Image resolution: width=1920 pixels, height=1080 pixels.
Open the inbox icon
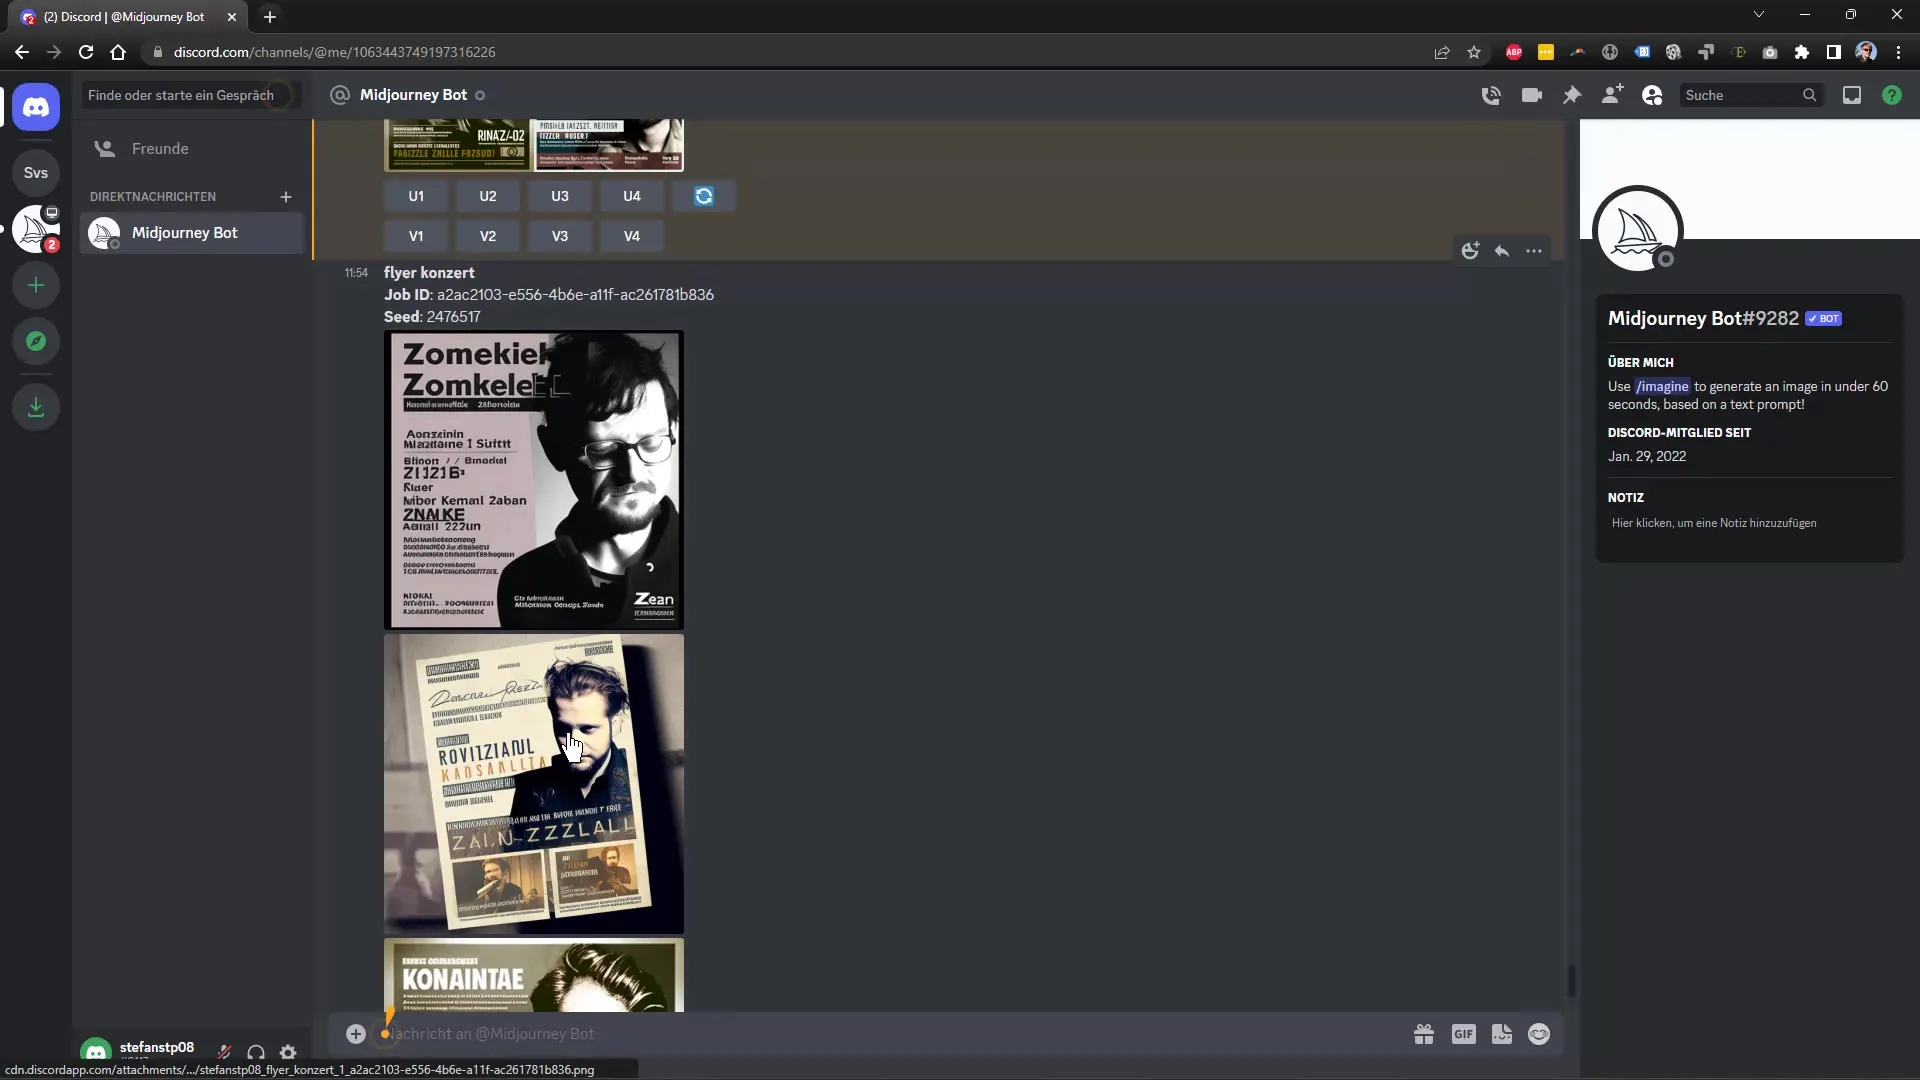click(x=1852, y=95)
